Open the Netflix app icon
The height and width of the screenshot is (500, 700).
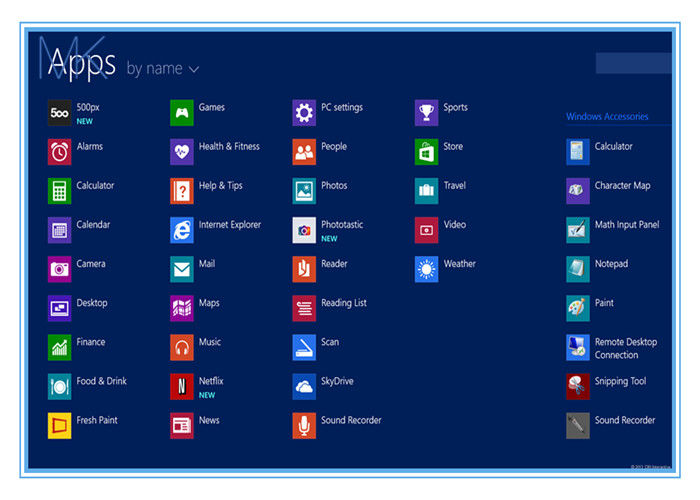182,387
